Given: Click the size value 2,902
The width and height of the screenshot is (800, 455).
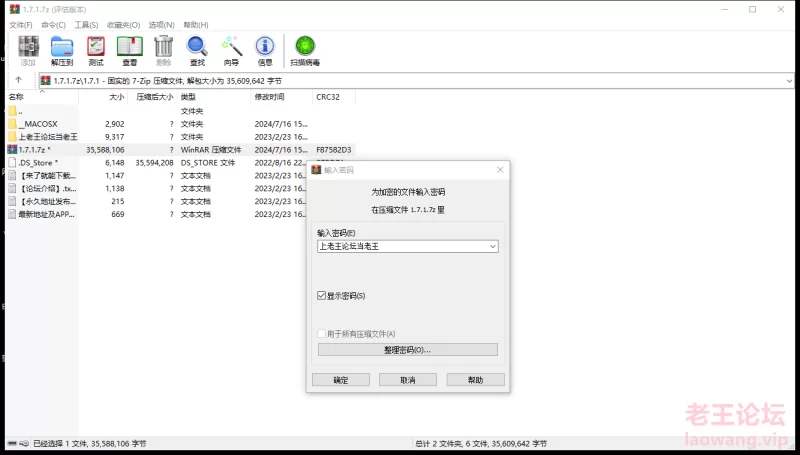Looking at the screenshot, I should (x=115, y=124).
